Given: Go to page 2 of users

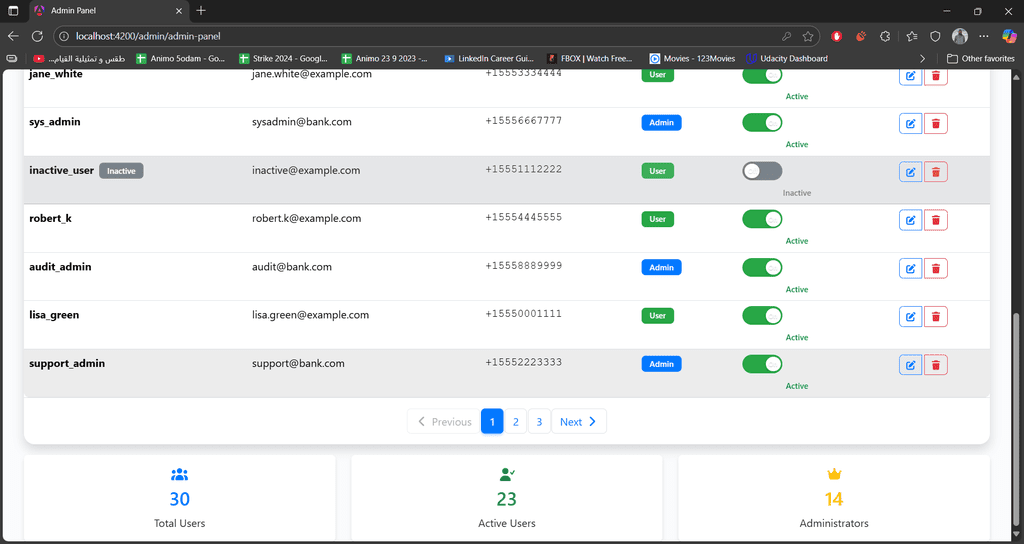Looking at the screenshot, I should 515,422.
